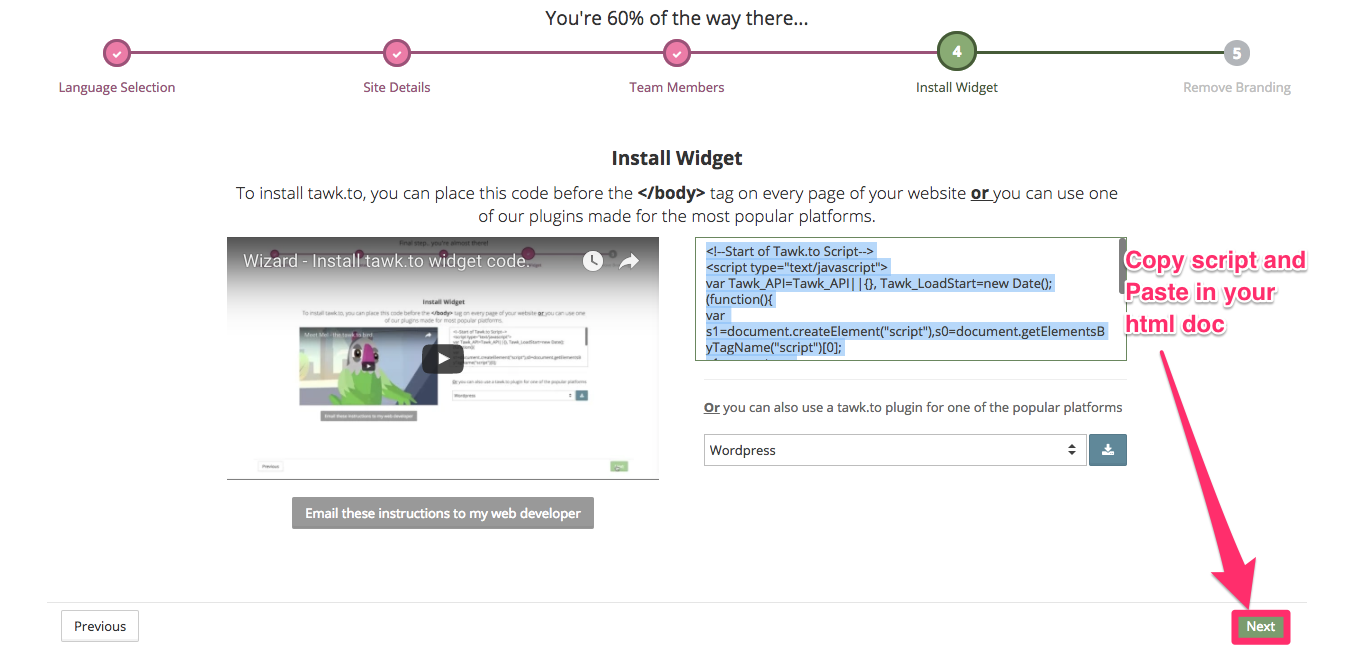Click the 'var Tawk_API=Tawk_API||{}' code line
Viewport: 1354px width, 672px height.
[x=879, y=283]
